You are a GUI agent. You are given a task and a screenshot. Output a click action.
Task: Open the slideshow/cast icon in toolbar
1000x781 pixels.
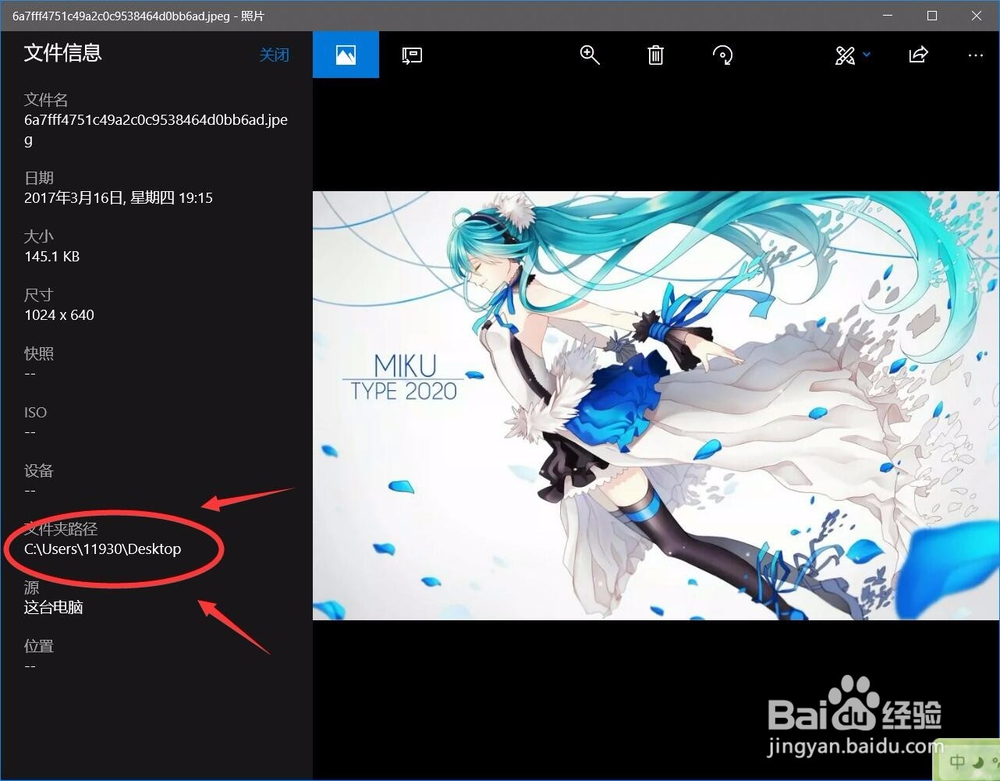click(412, 55)
